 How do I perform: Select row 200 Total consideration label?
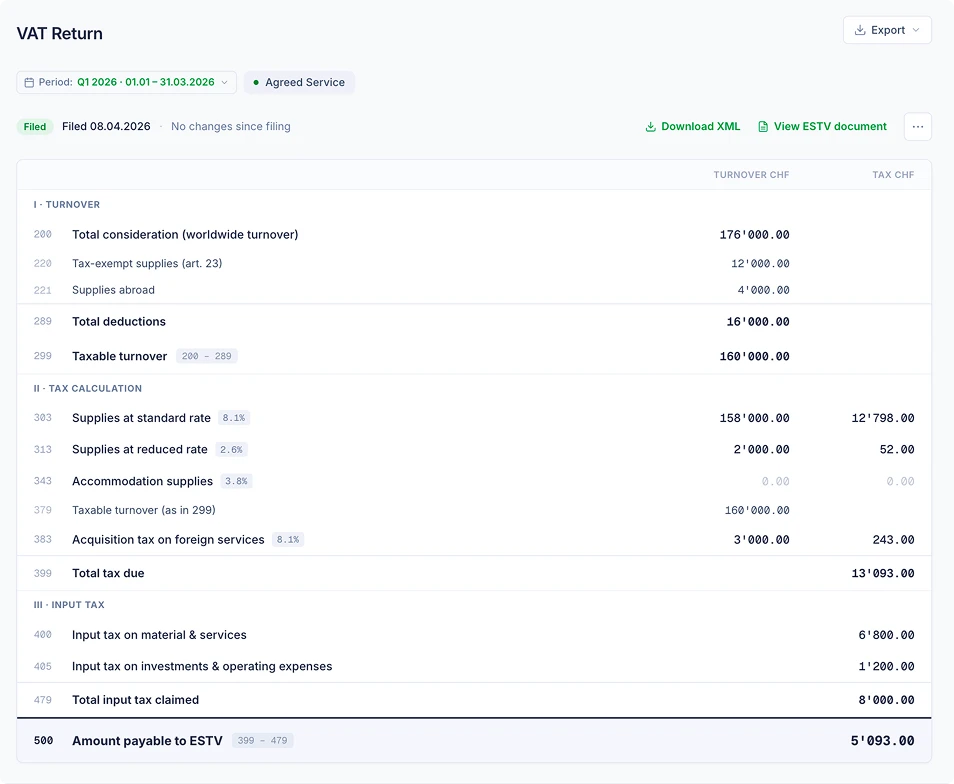tap(185, 235)
